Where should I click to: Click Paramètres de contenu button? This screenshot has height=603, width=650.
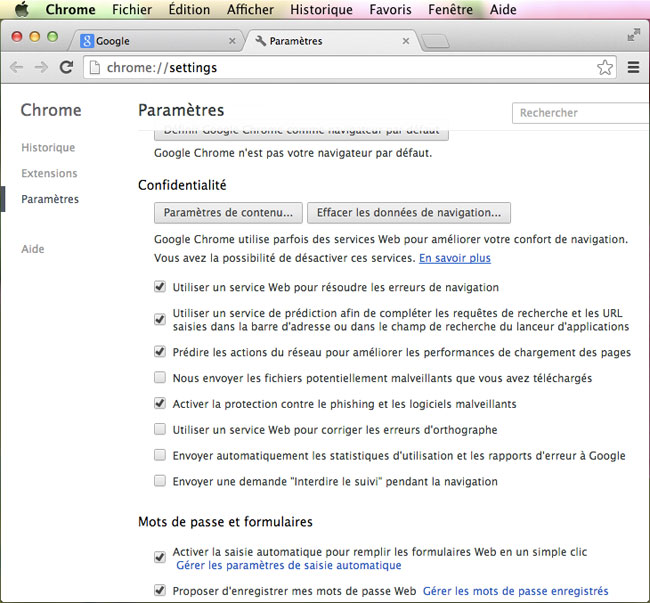228,213
